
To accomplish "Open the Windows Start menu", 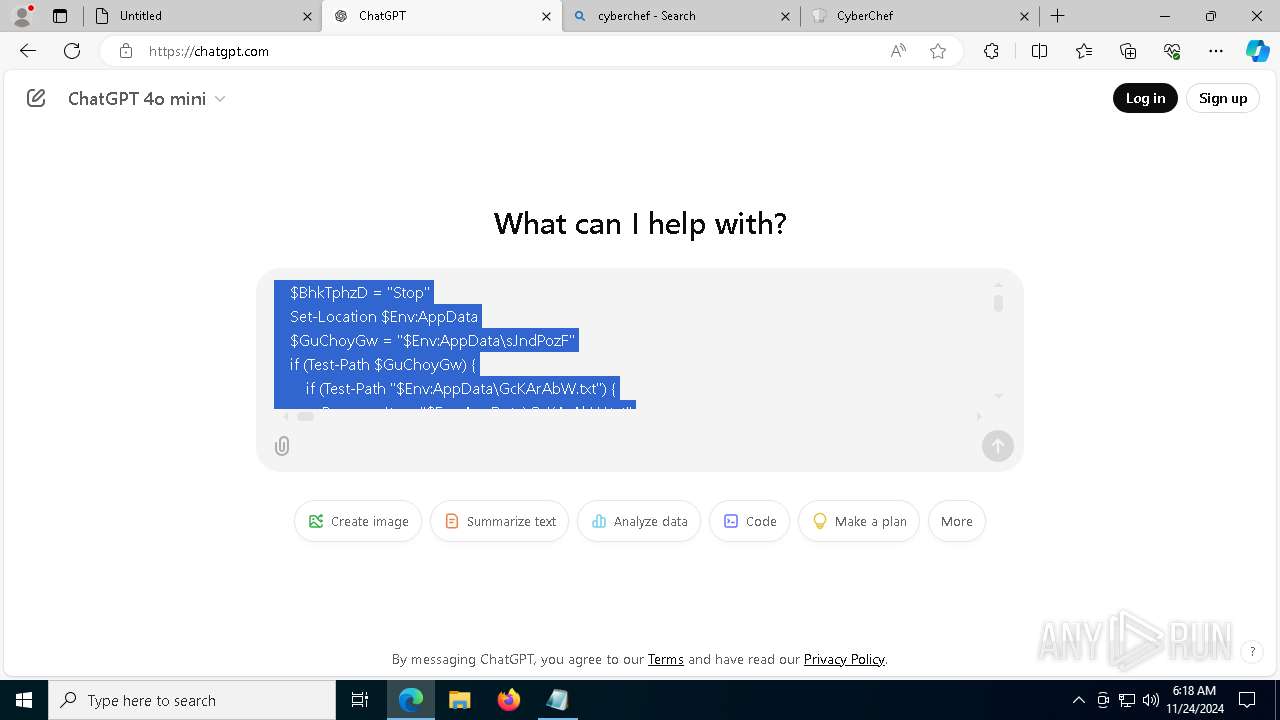I will pos(24,700).
